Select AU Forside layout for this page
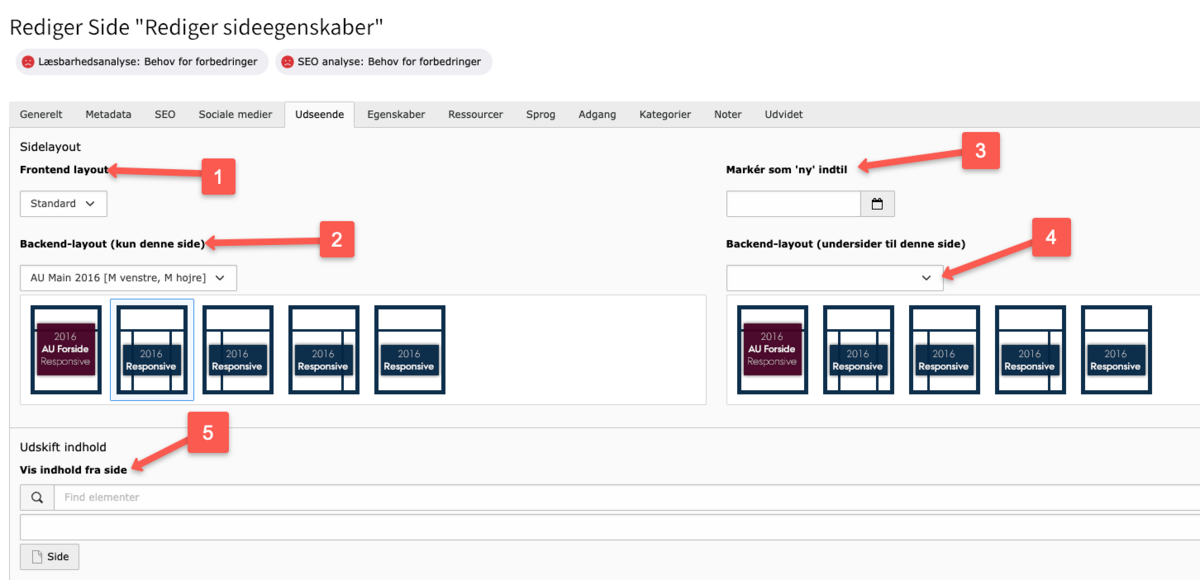1200x580 pixels. (x=66, y=350)
